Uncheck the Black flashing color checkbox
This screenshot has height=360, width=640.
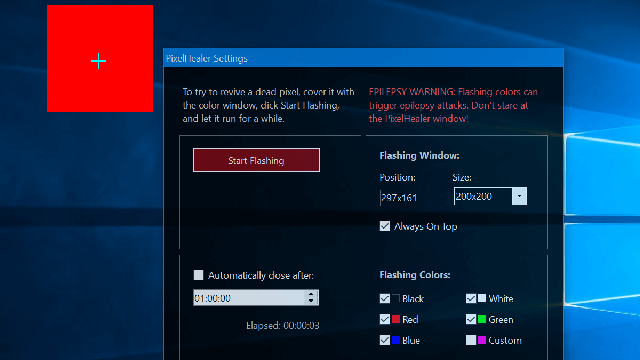[384, 298]
